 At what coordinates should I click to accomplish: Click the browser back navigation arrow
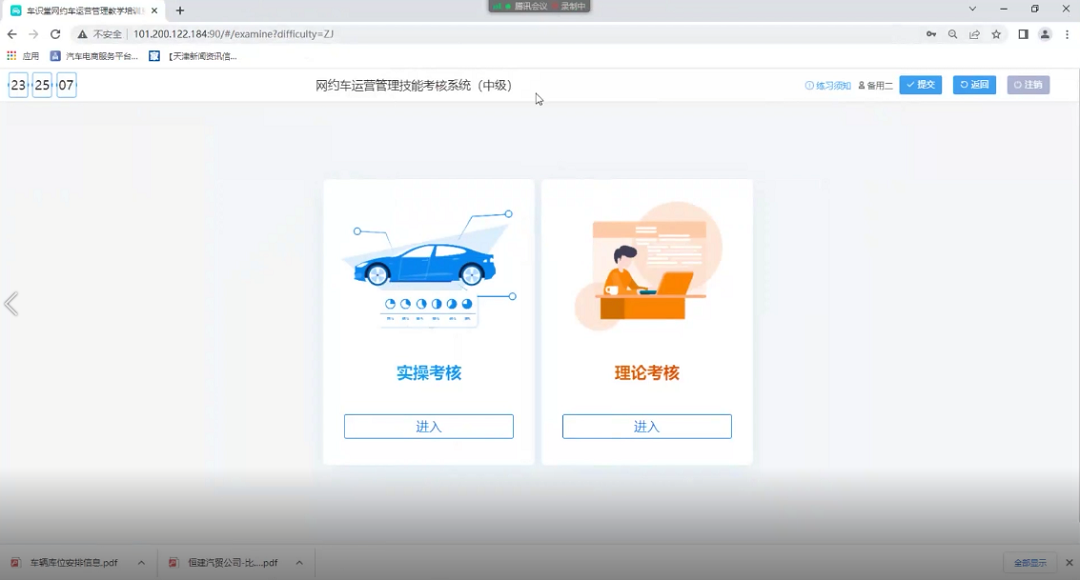(x=11, y=33)
